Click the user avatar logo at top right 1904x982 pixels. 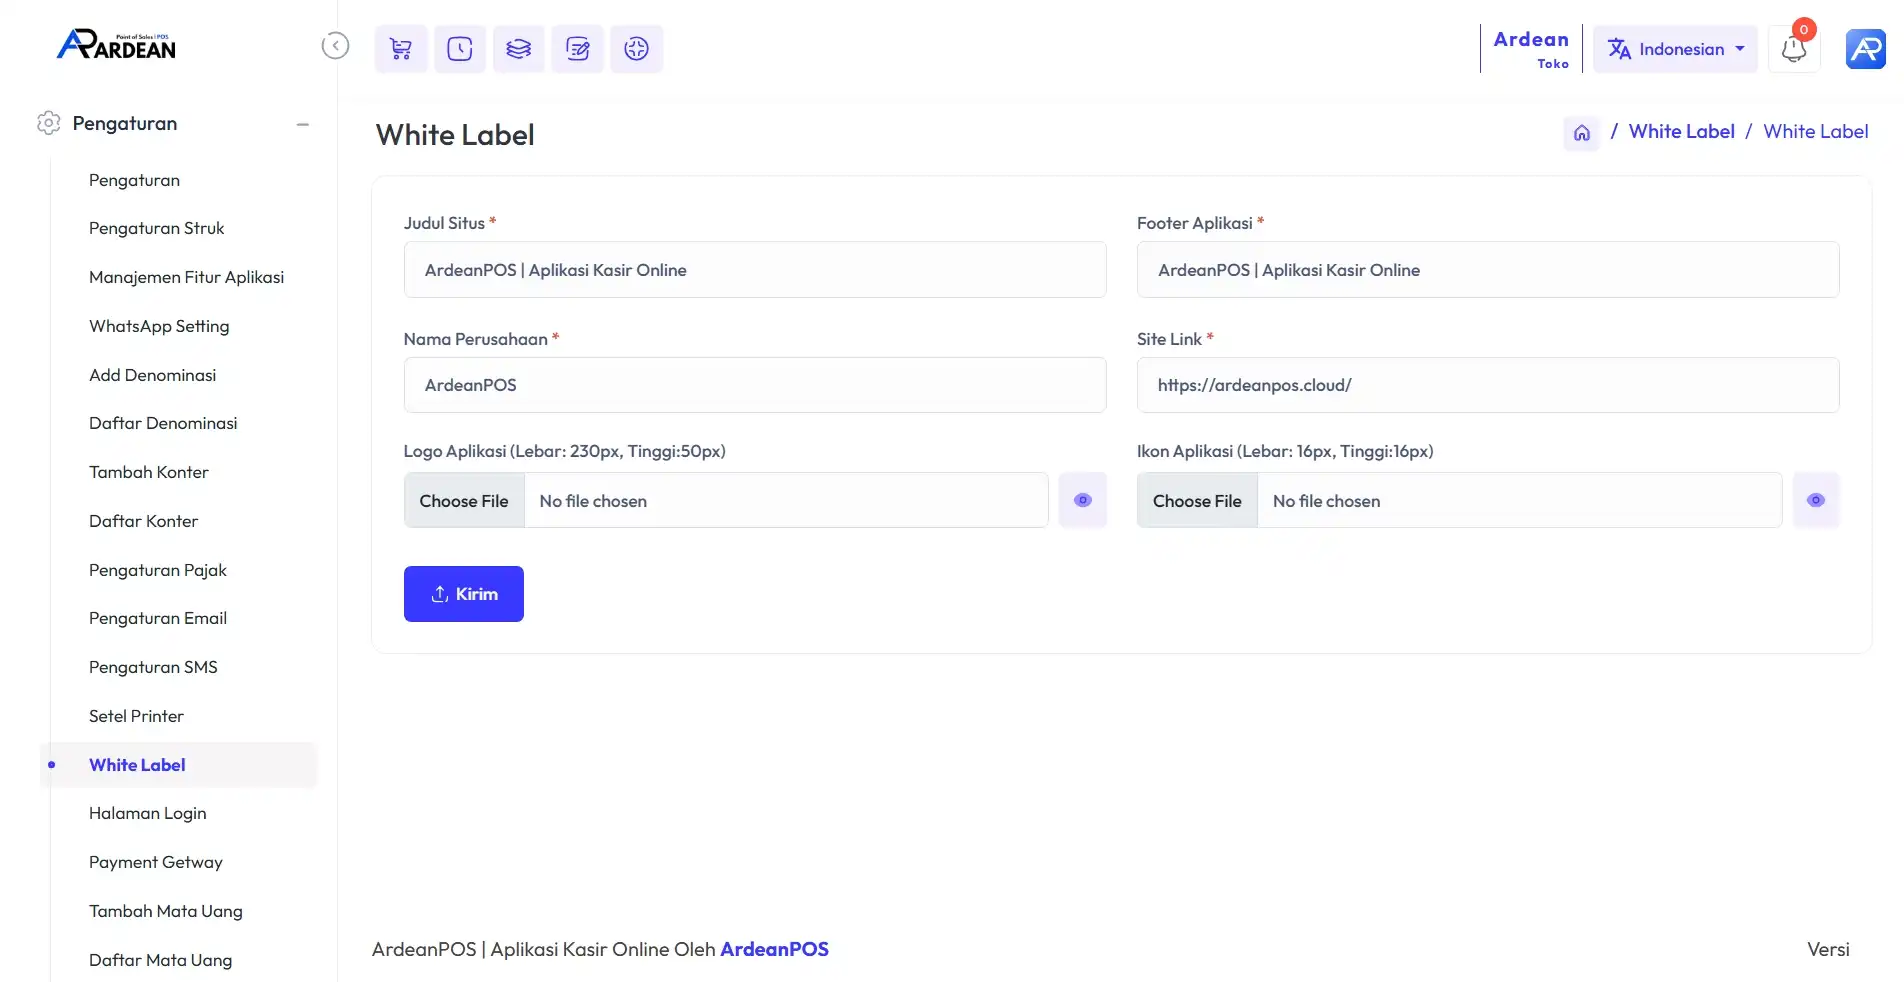click(x=1866, y=49)
